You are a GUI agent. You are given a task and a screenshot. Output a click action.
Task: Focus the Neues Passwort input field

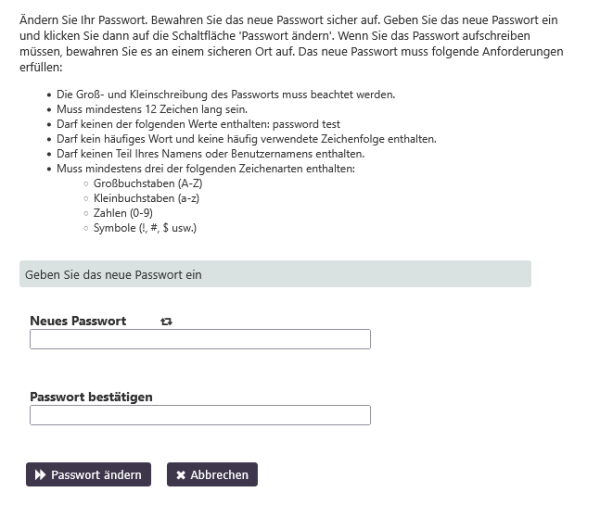pos(200,340)
